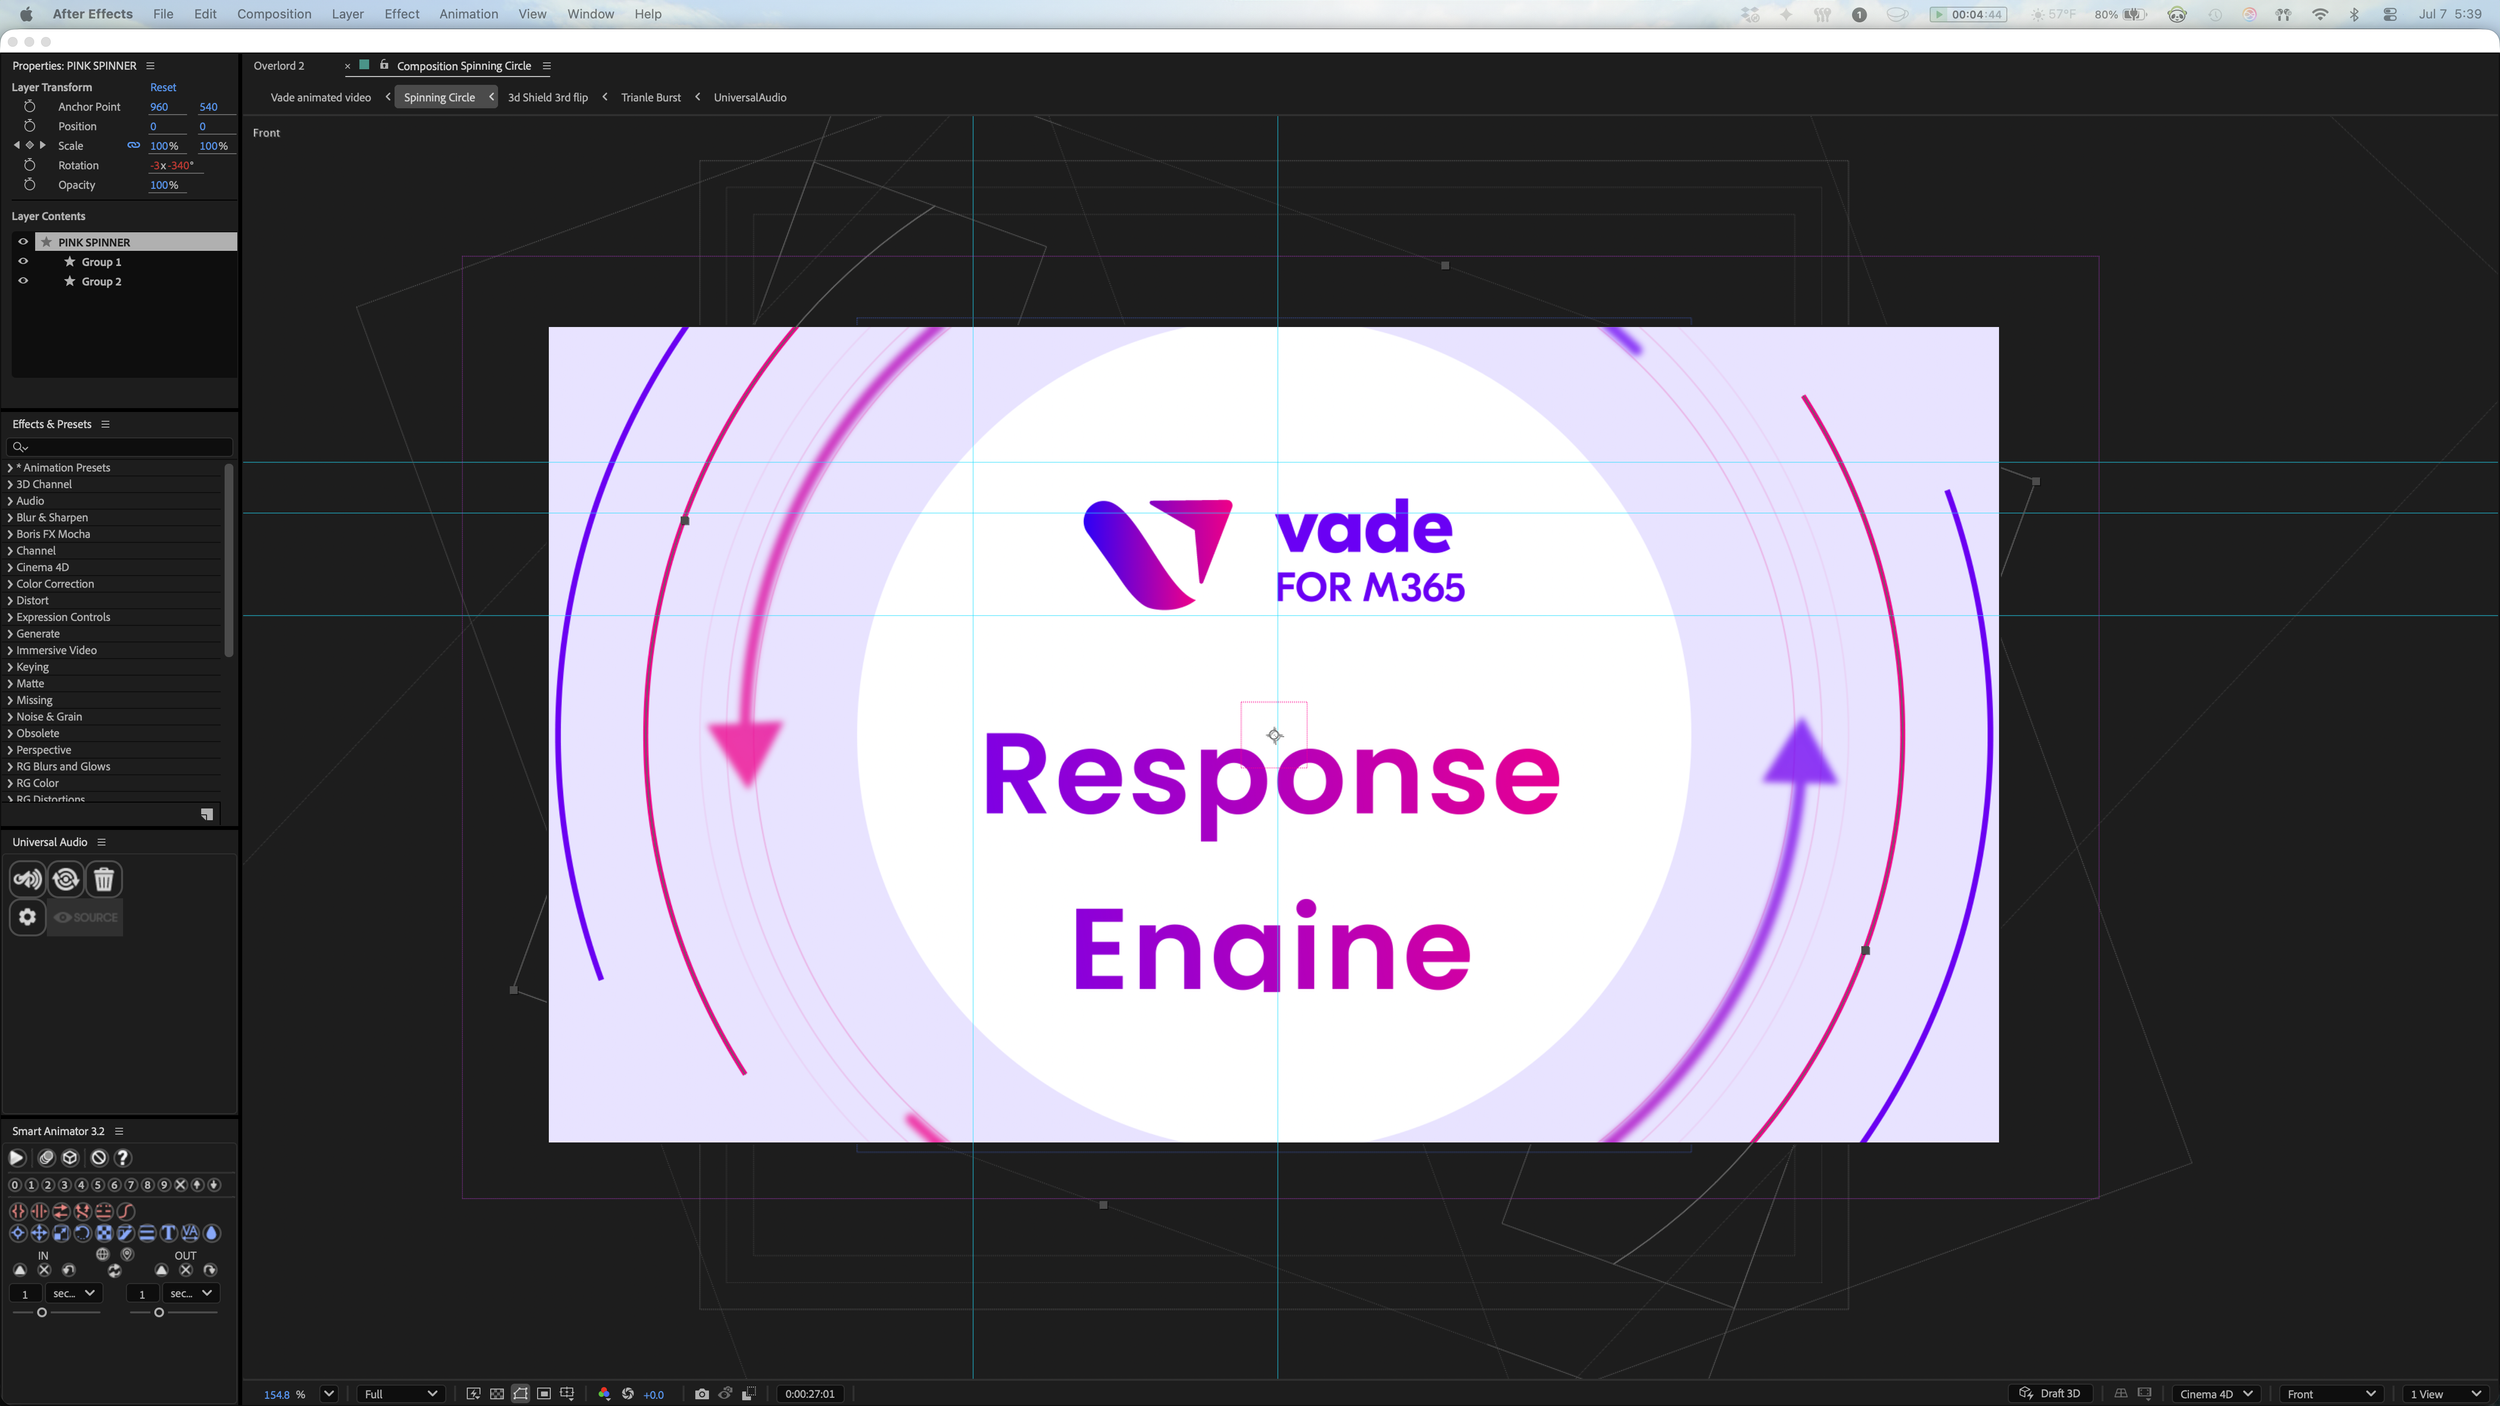Screen dimensions: 2500x1406
Task: Toggle the Draft 3D button
Action: (2050, 1394)
